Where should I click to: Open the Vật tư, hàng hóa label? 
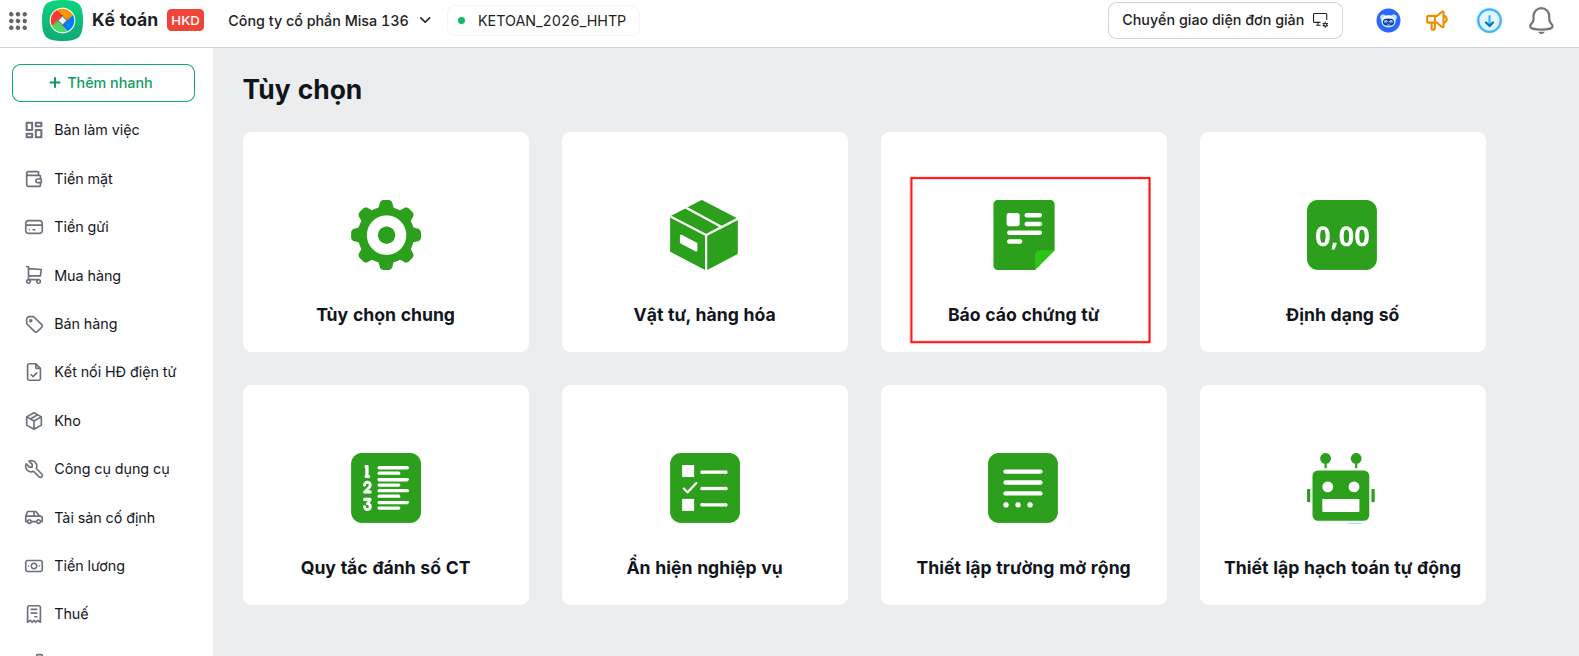click(704, 315)
